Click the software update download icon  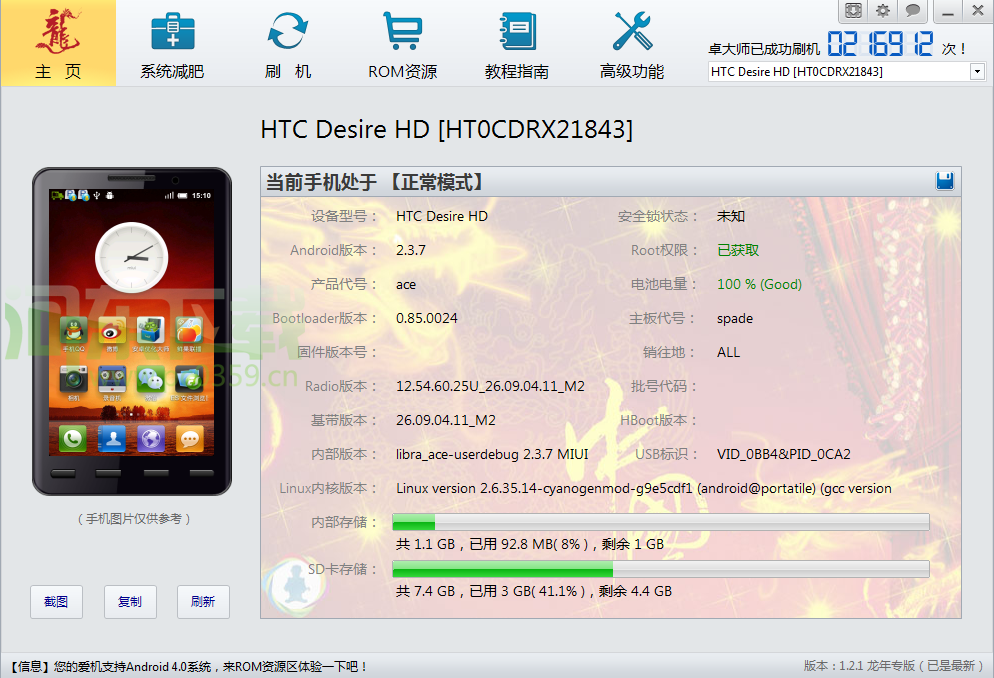point(854,10)
